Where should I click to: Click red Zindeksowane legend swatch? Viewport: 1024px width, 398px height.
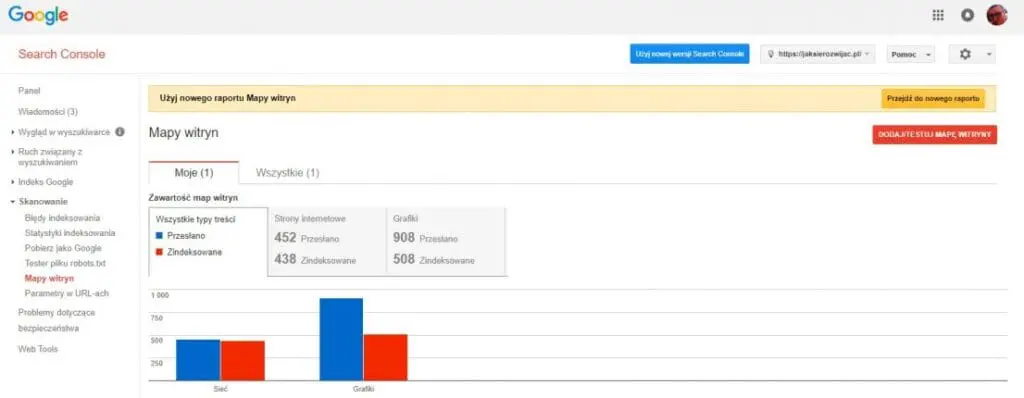(159, 252)
